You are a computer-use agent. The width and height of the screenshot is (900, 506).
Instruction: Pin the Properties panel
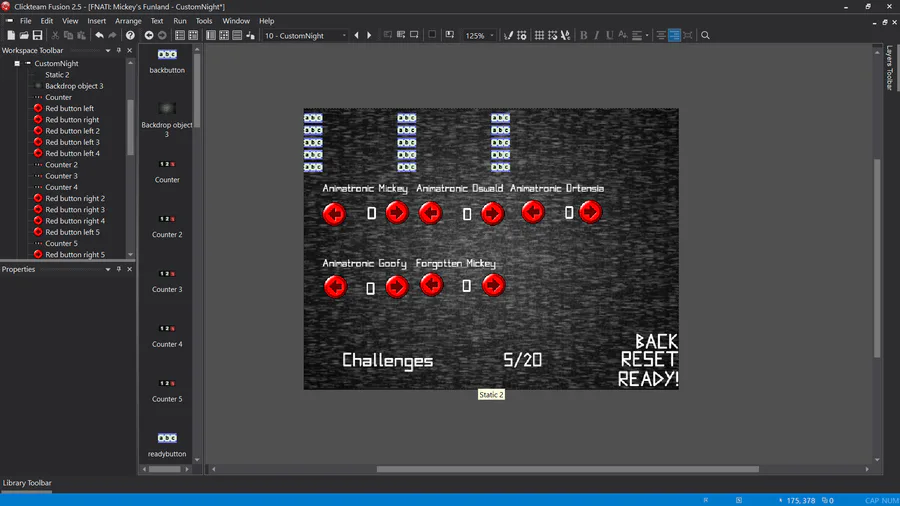(x=119, y=269)
